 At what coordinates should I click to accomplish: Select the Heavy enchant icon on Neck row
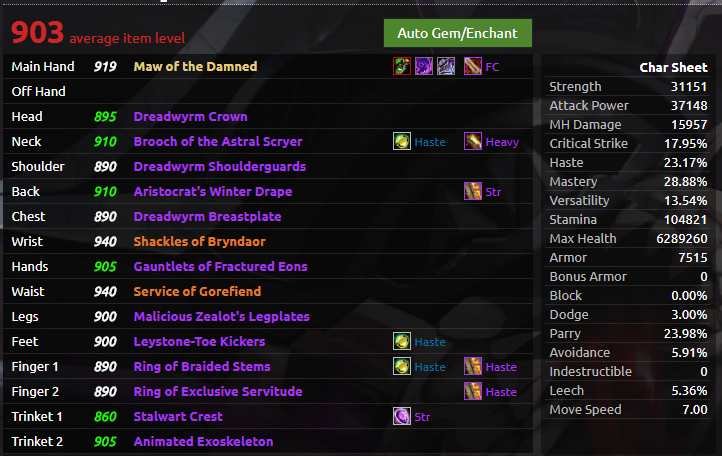coord(473,141)
